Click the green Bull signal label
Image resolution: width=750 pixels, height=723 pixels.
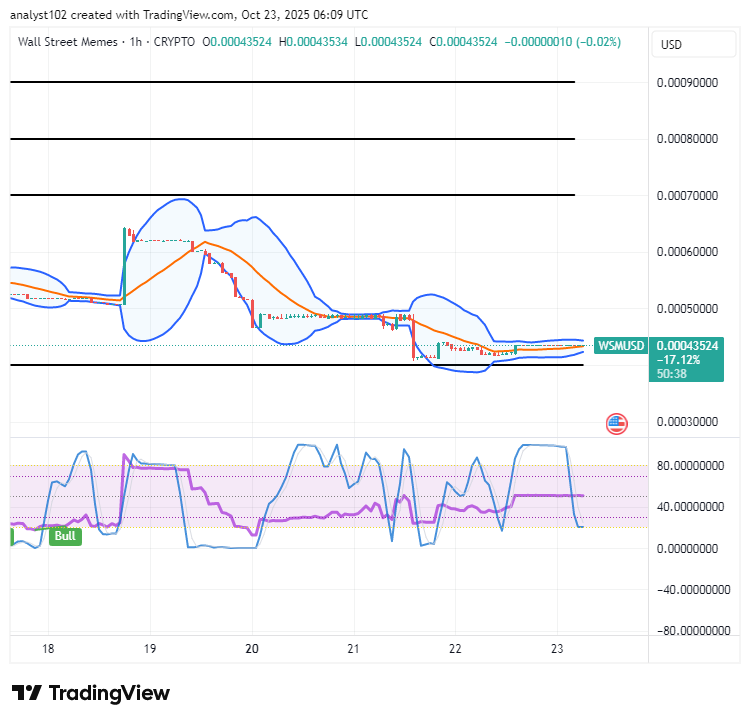[66, 536]
